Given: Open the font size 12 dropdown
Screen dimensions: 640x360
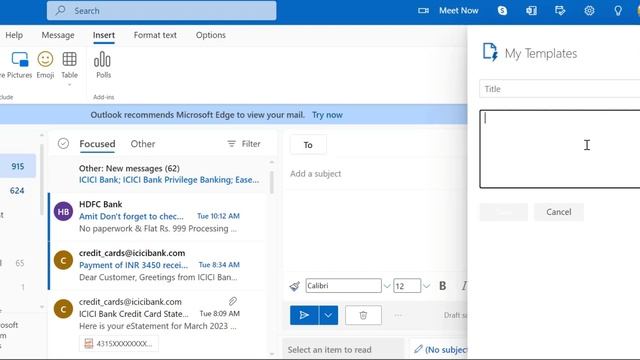Looking at the screenshot, I should point(426,286).
